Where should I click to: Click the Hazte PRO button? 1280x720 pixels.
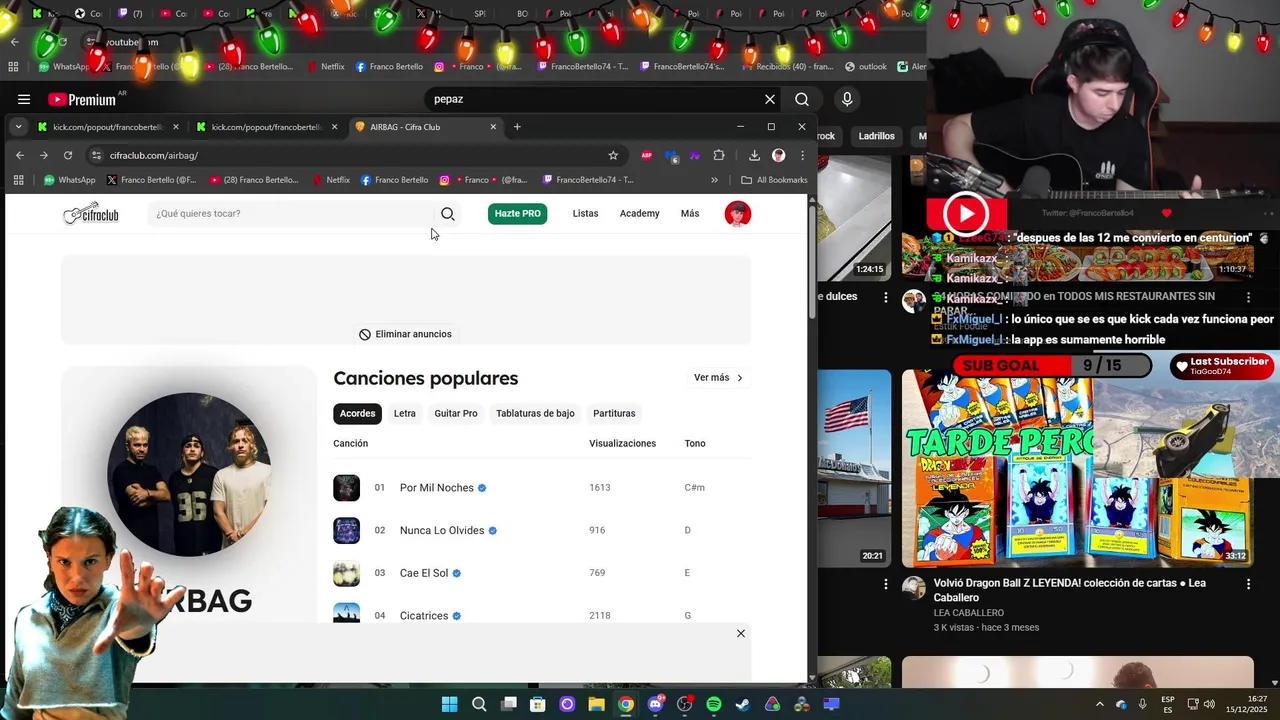(x=518, y=213)
